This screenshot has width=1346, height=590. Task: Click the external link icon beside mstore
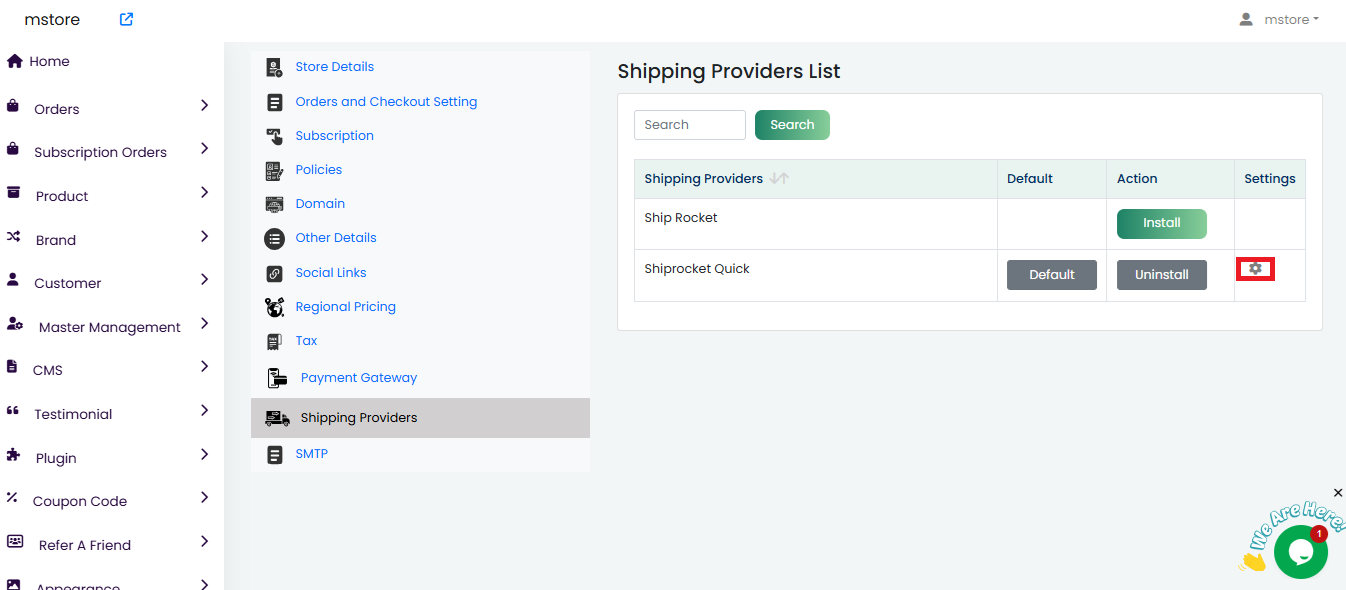(x=126, y=19)
